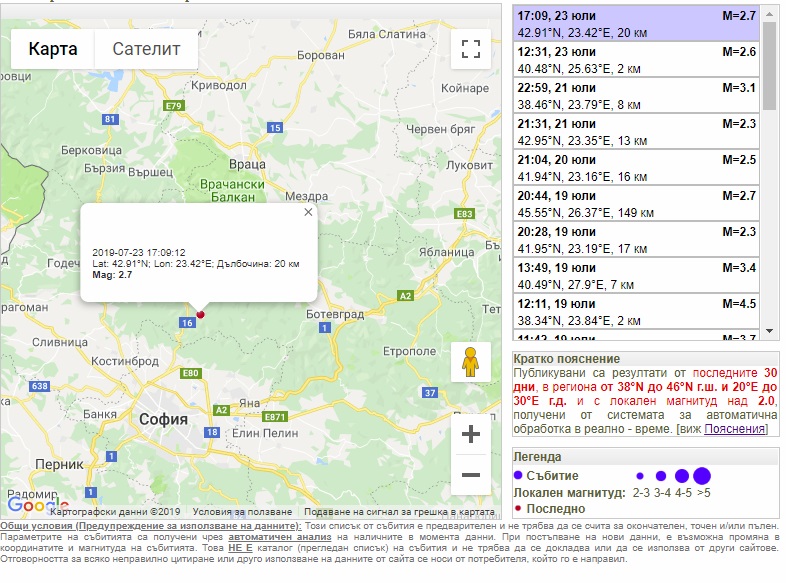Zoom out on the map
Viewport: 786px width, 583px height.
(471, 475)
